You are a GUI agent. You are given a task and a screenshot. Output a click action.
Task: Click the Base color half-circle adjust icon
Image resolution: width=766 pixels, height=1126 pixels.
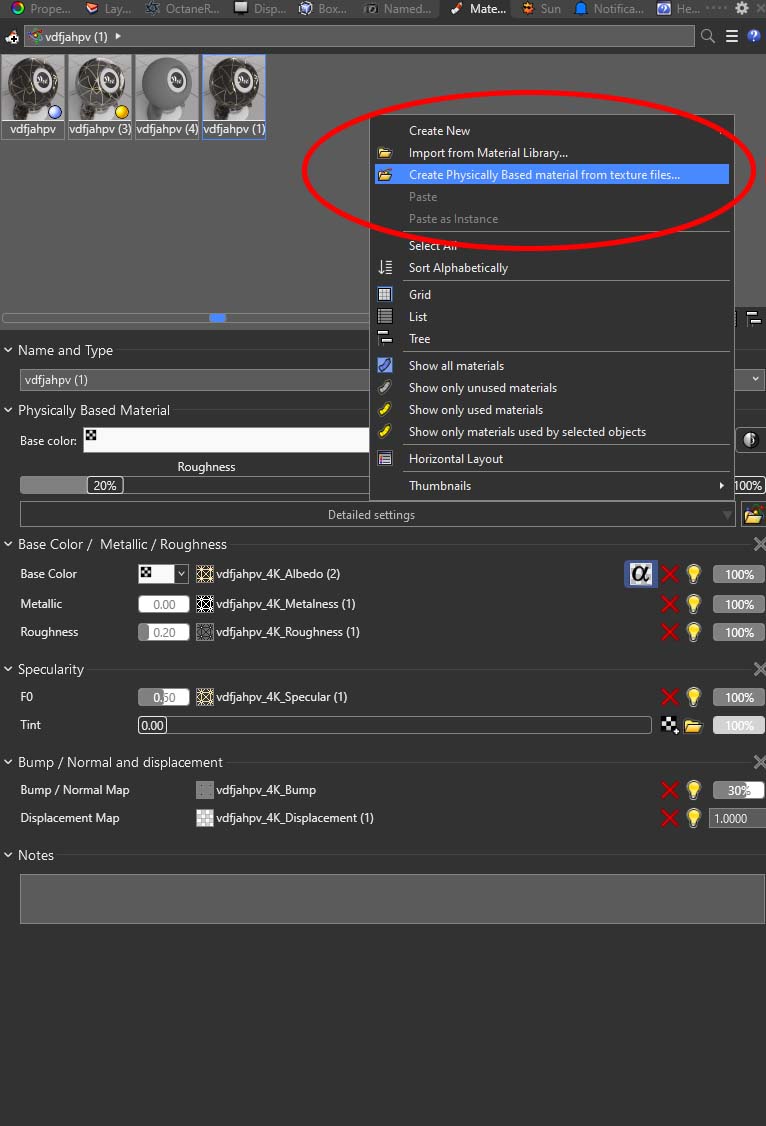tap(750, 439)
